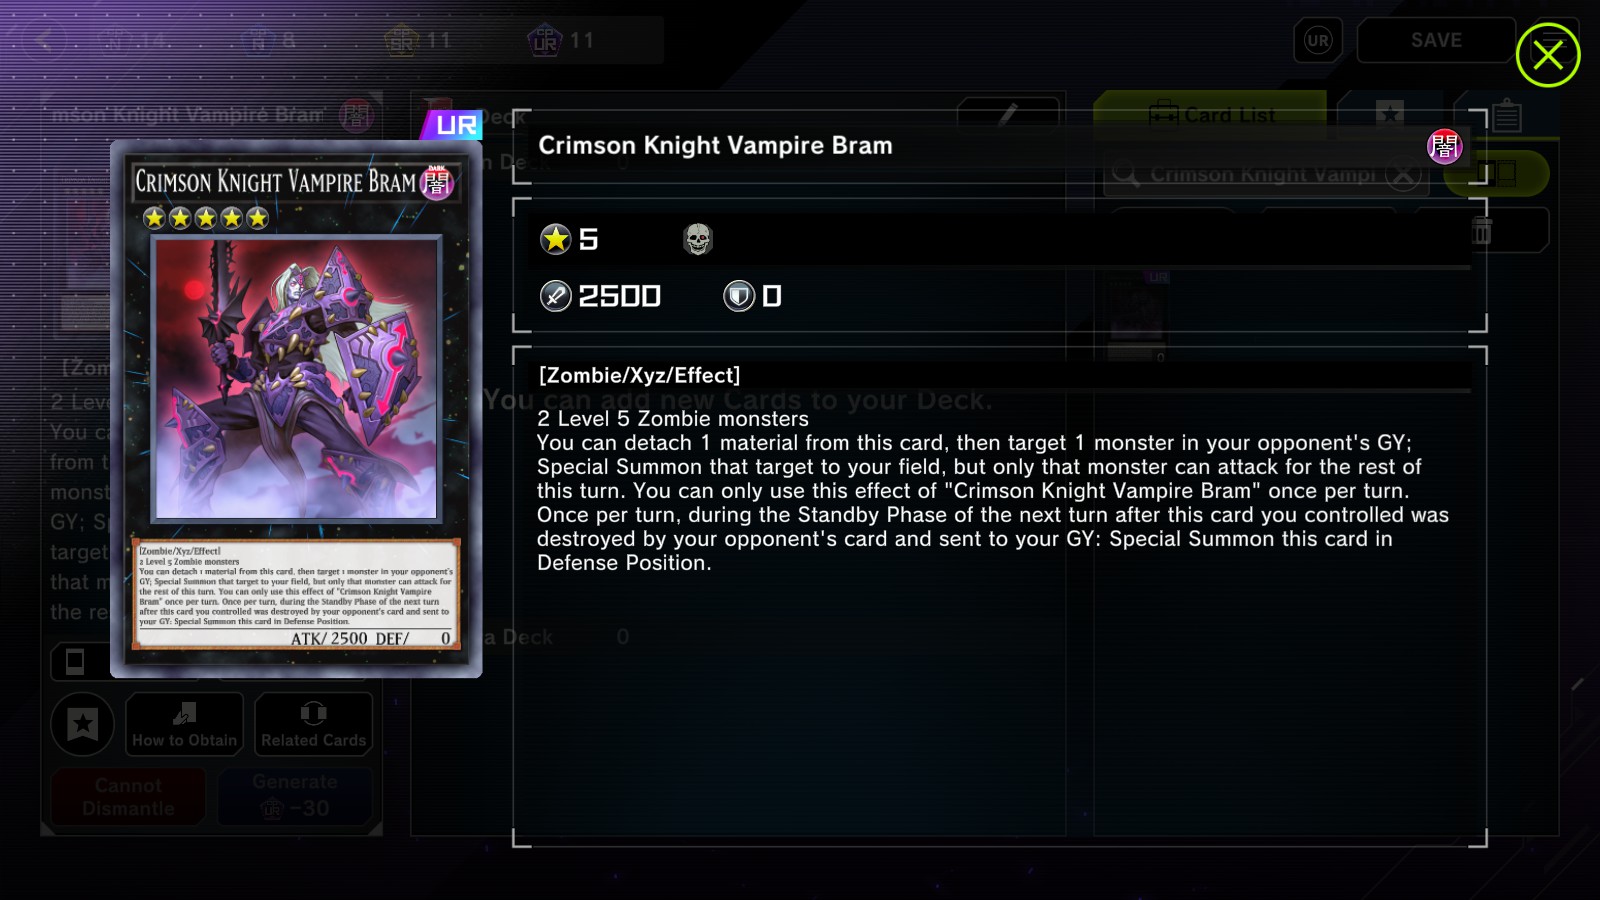Click the search field containing Crimson Knight
The image size is (1600, 900).
[1265, 175]
